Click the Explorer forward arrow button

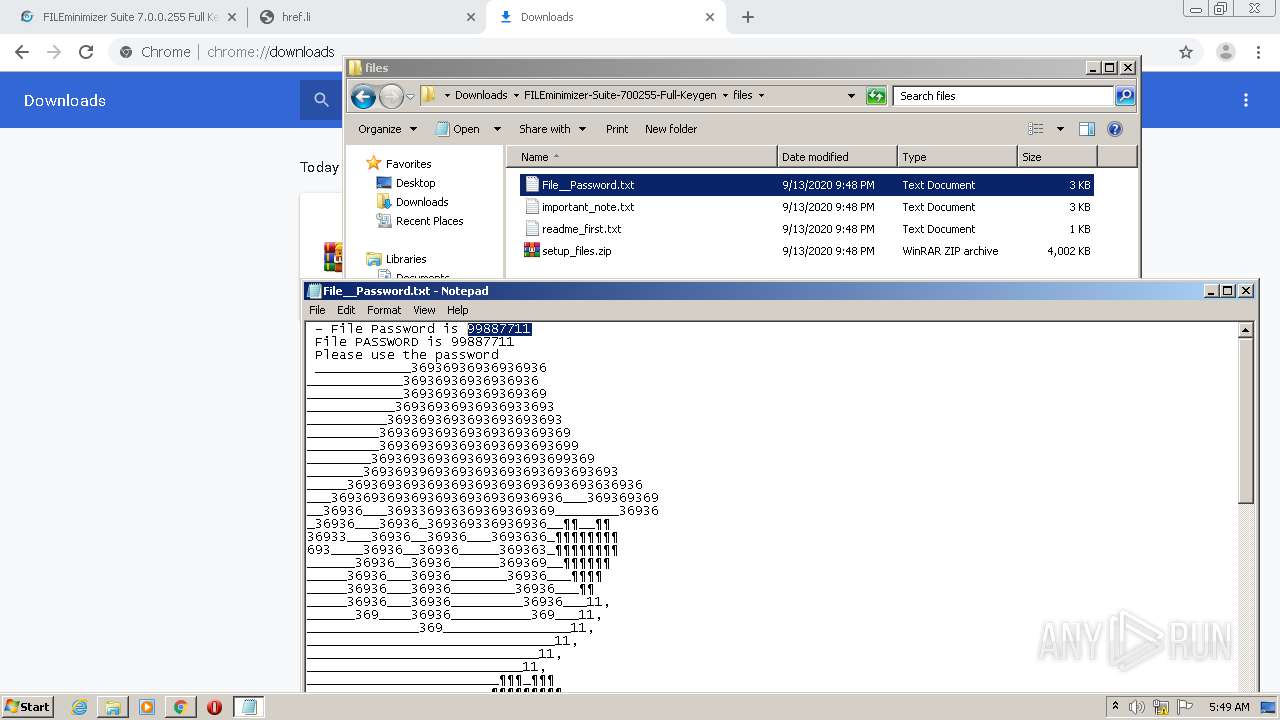(x=391, y=96)
